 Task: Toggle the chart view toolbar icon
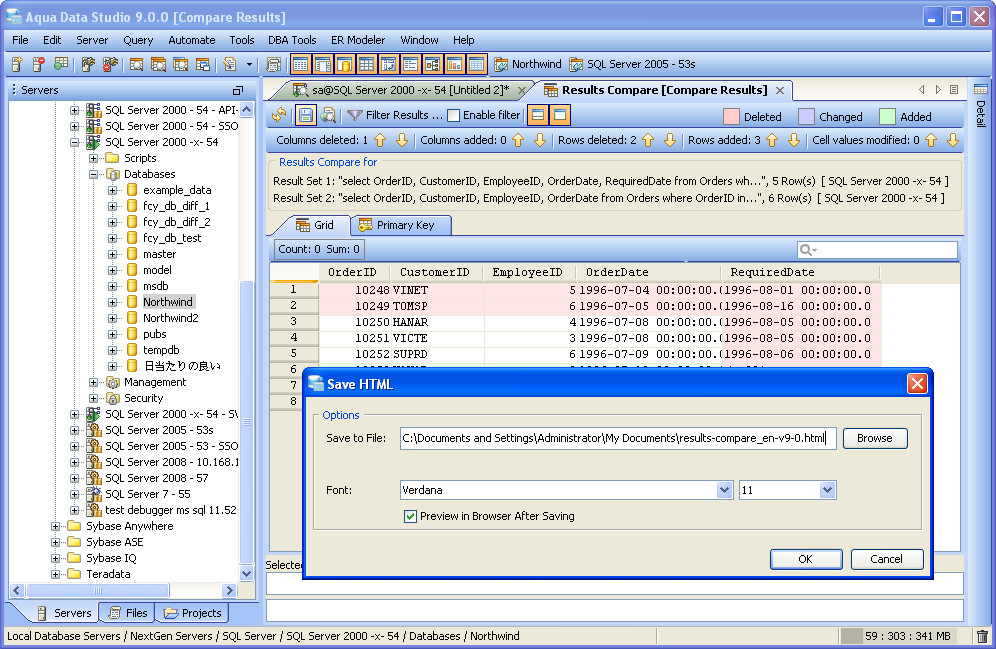(454, 64)
